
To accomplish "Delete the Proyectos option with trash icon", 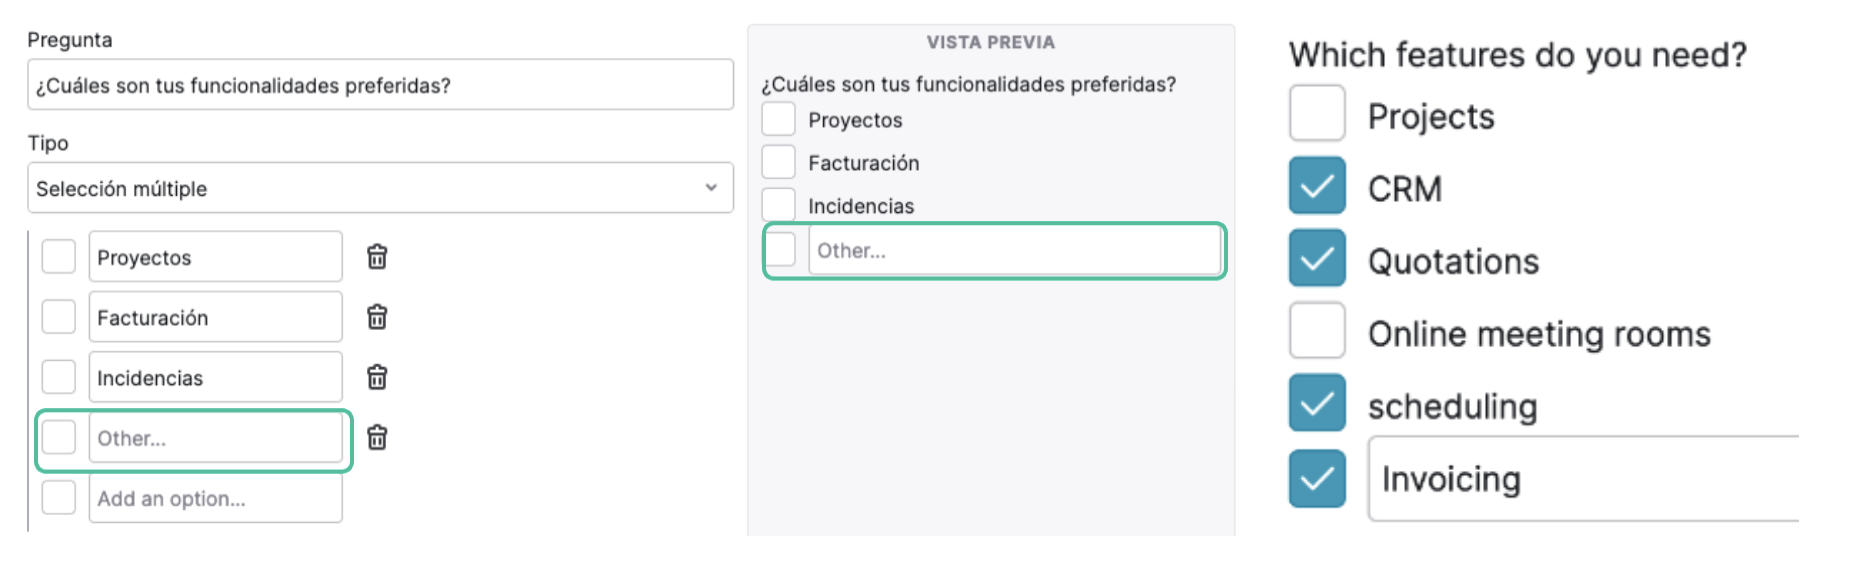I will 377,257.
